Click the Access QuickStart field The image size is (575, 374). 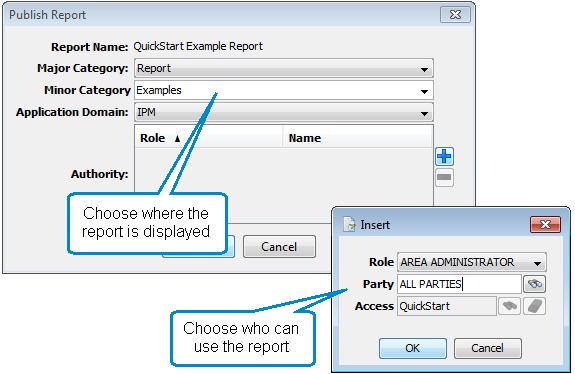(447, 306)
